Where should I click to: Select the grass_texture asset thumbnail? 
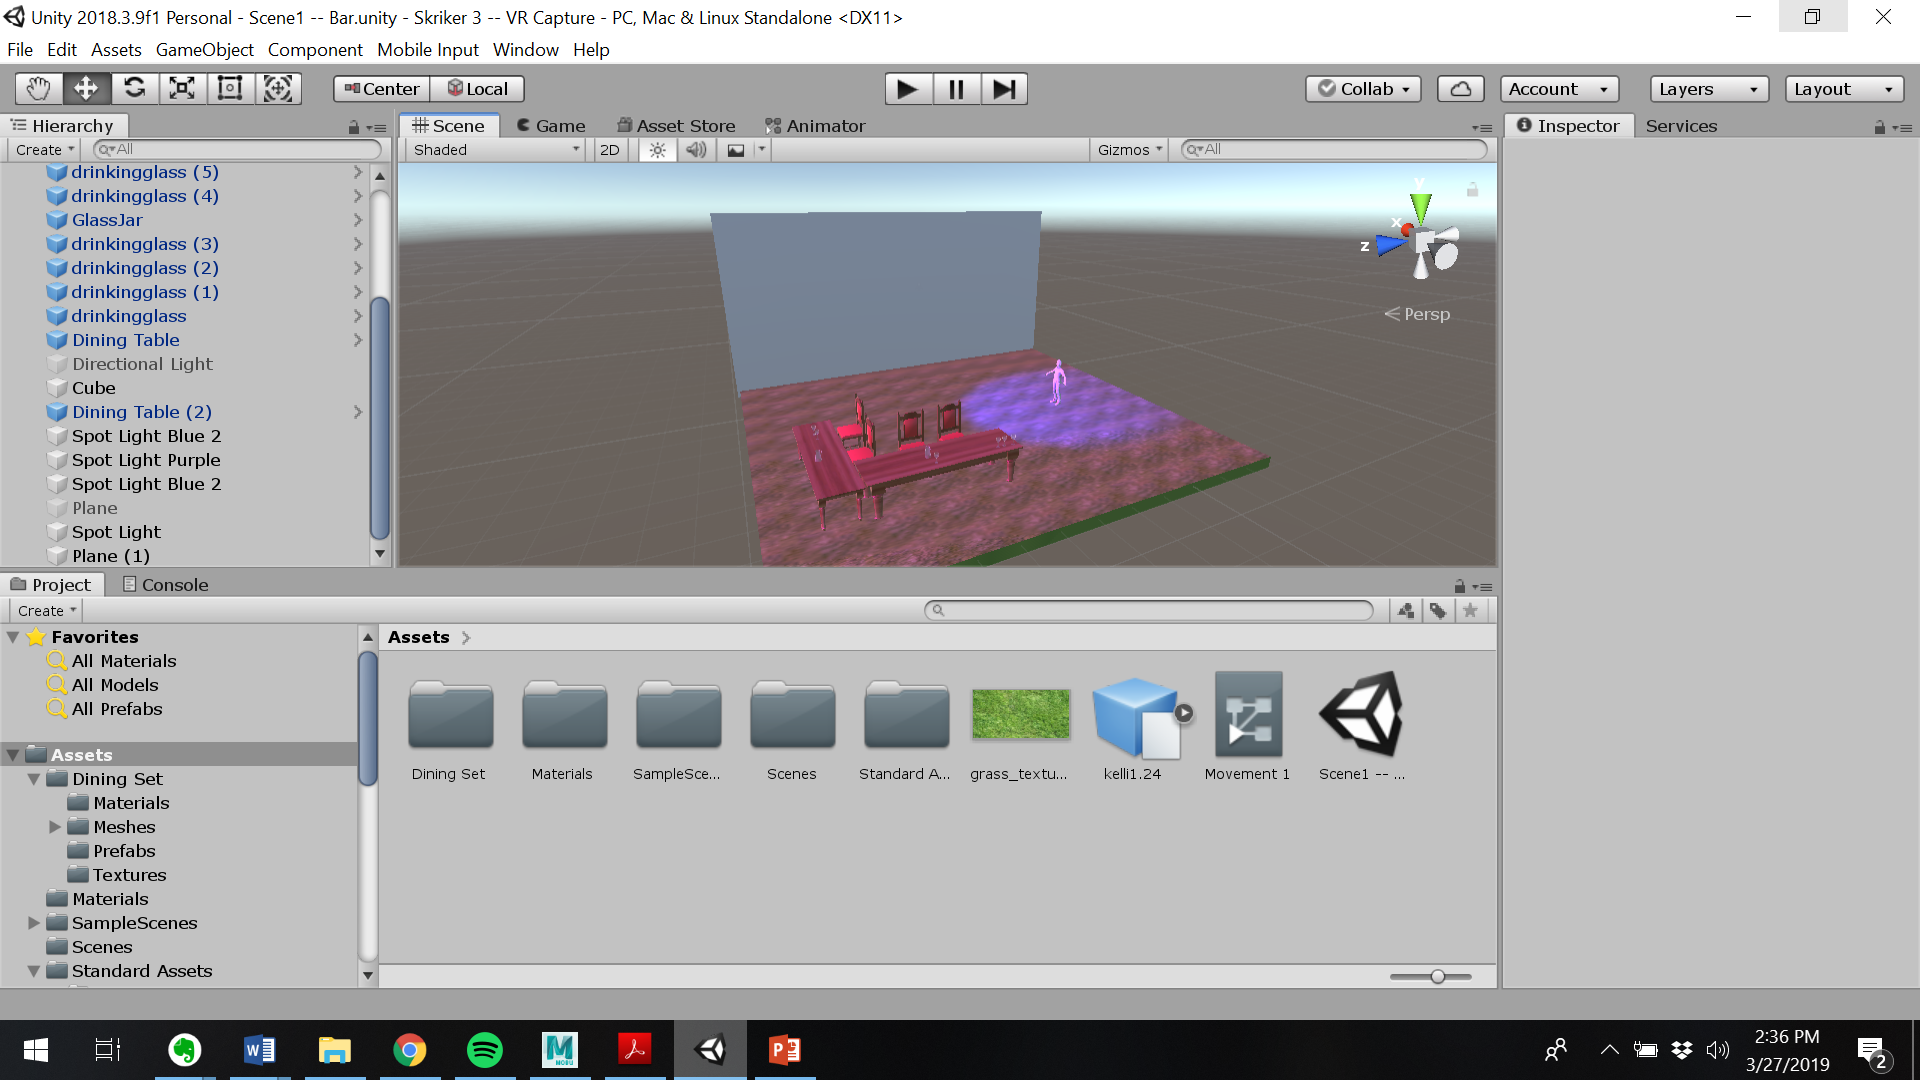click(x=1020, y=714)
